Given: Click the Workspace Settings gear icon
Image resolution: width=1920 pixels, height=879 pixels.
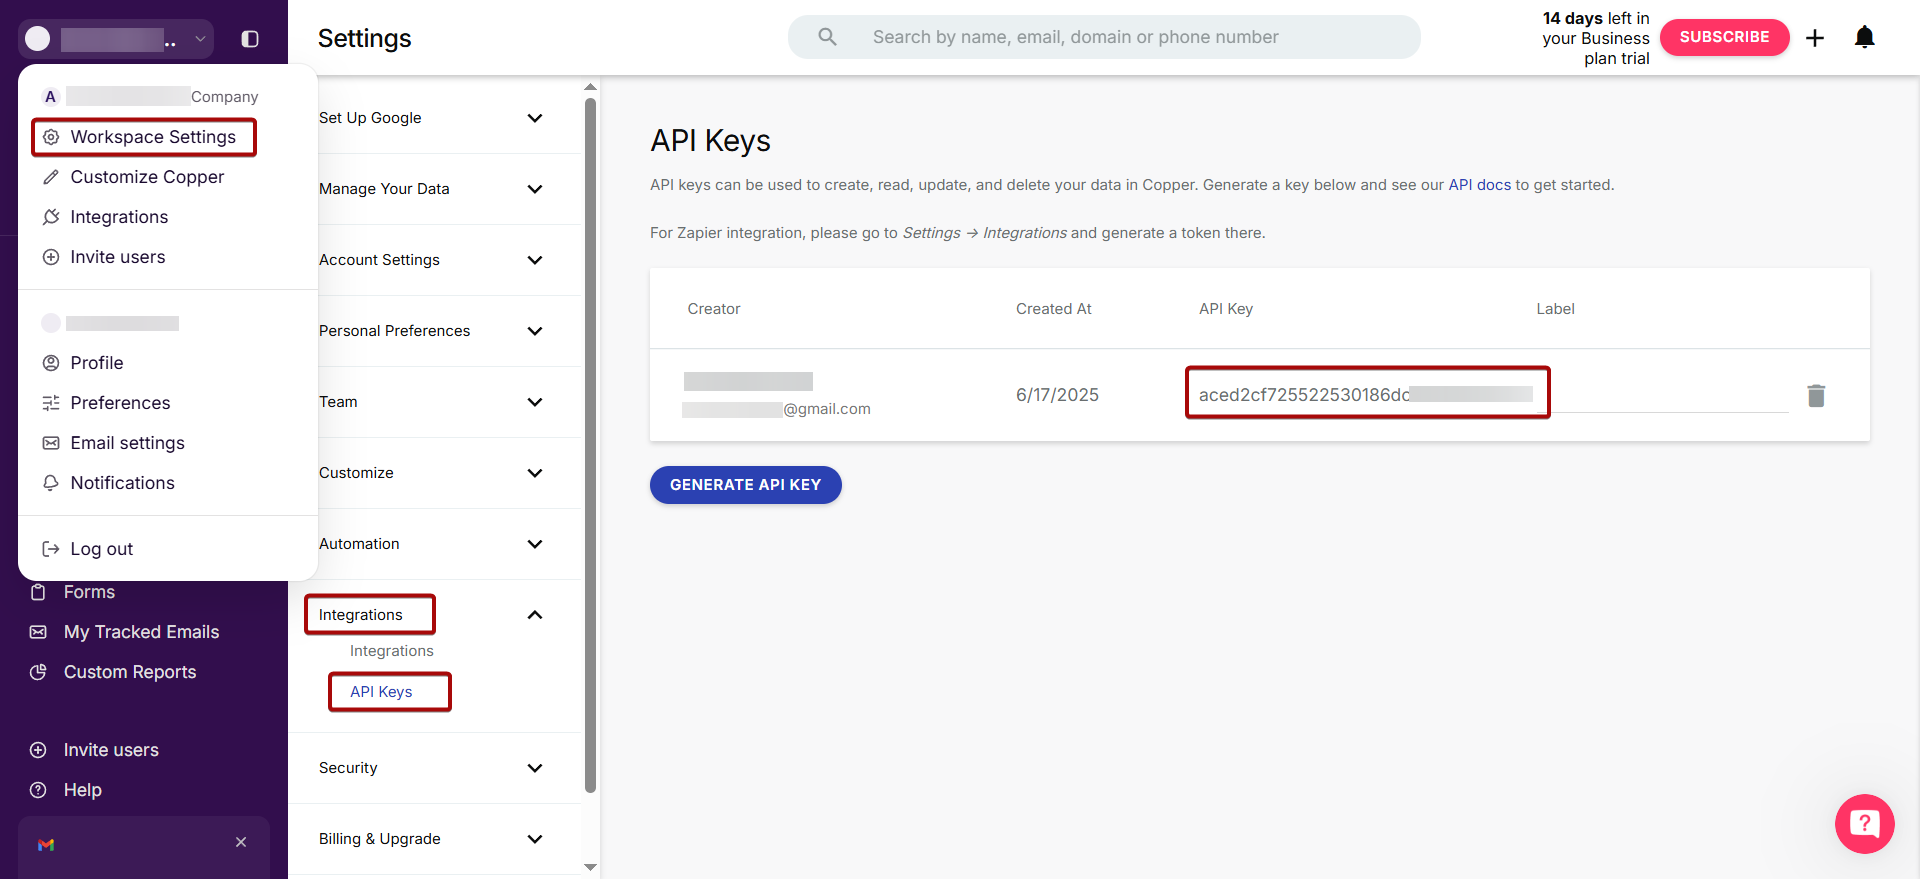Looking at the screenshot, I should coord(51,137).
